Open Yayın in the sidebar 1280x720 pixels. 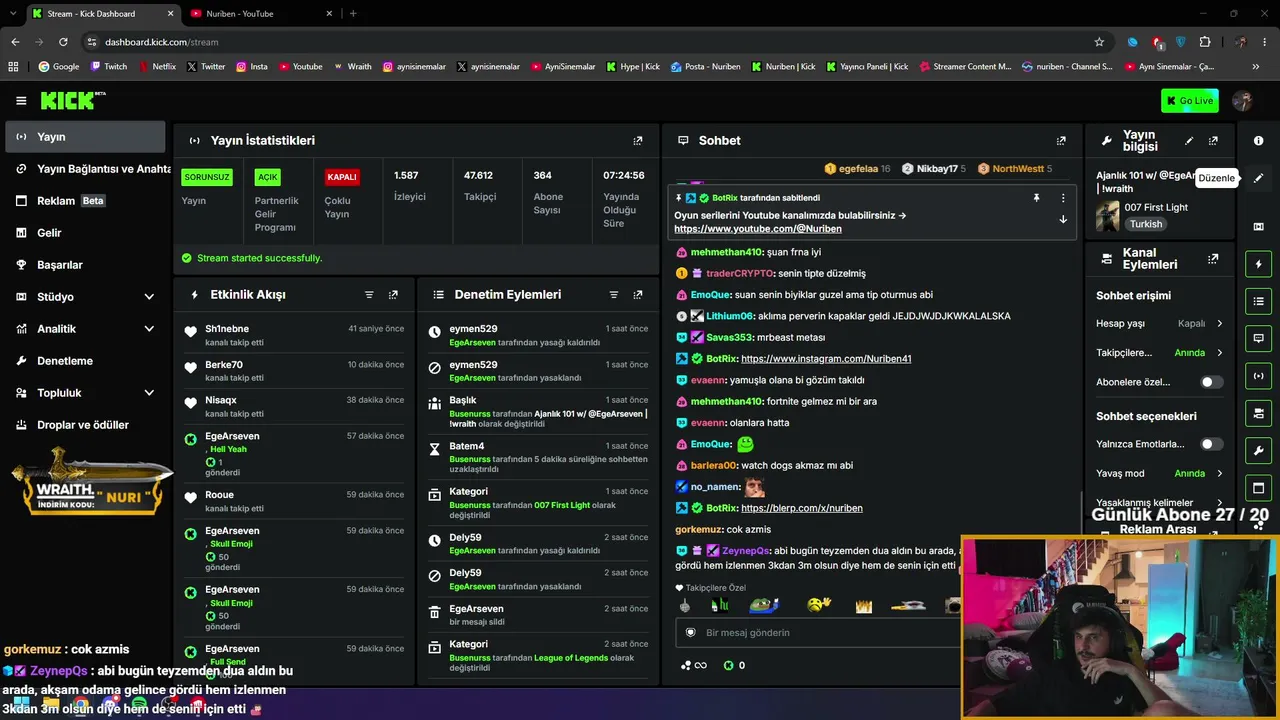[84, 137]
